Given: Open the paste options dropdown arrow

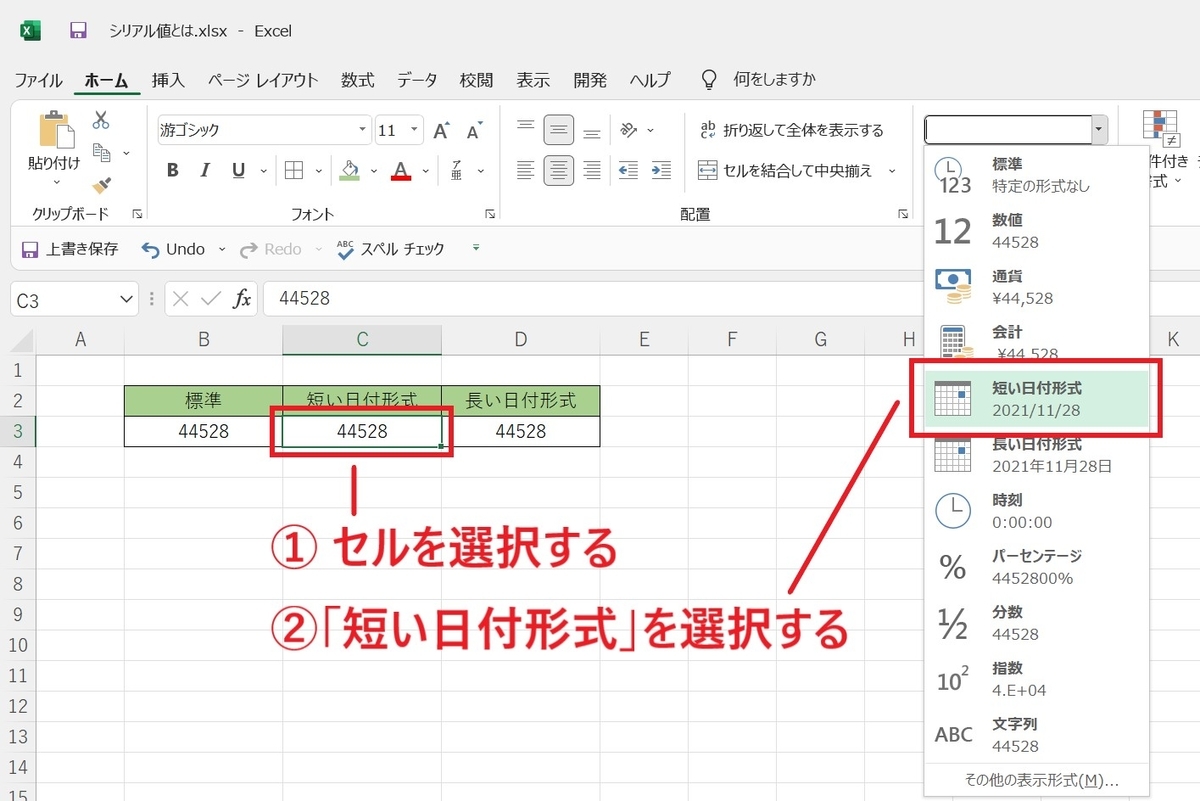Looking at the screenshot, I should (x=55, y=181).
